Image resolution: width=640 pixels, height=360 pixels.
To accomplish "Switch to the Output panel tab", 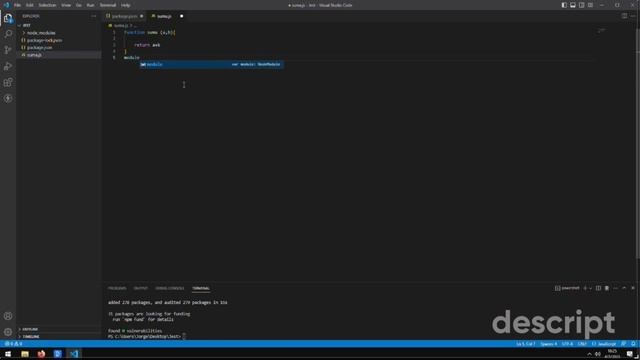I will 141,288.
